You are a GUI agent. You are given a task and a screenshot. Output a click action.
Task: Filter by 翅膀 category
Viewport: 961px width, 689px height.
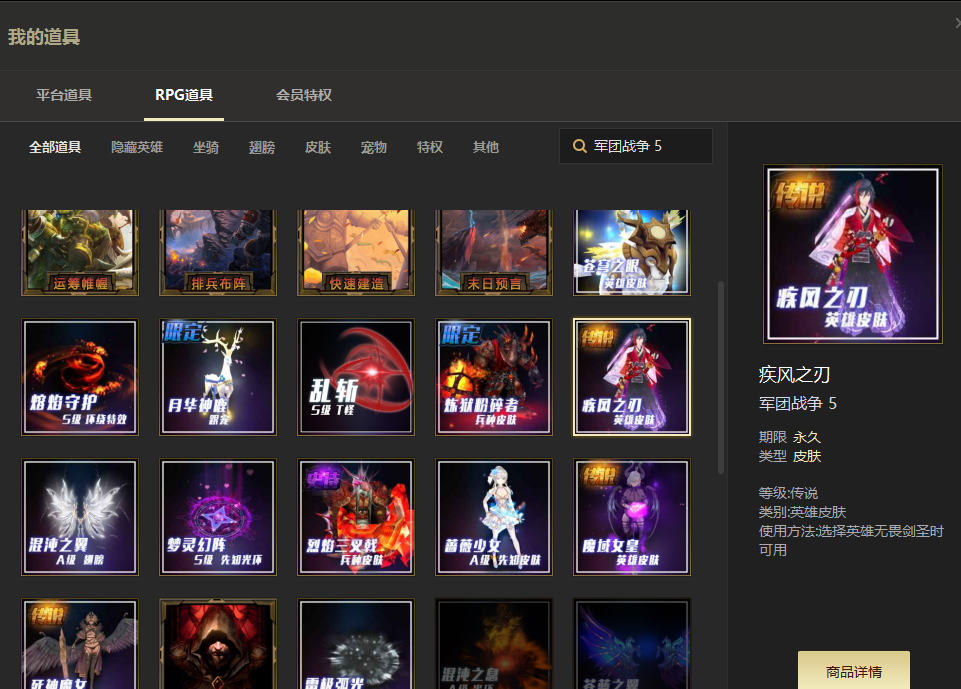point(262,147)
